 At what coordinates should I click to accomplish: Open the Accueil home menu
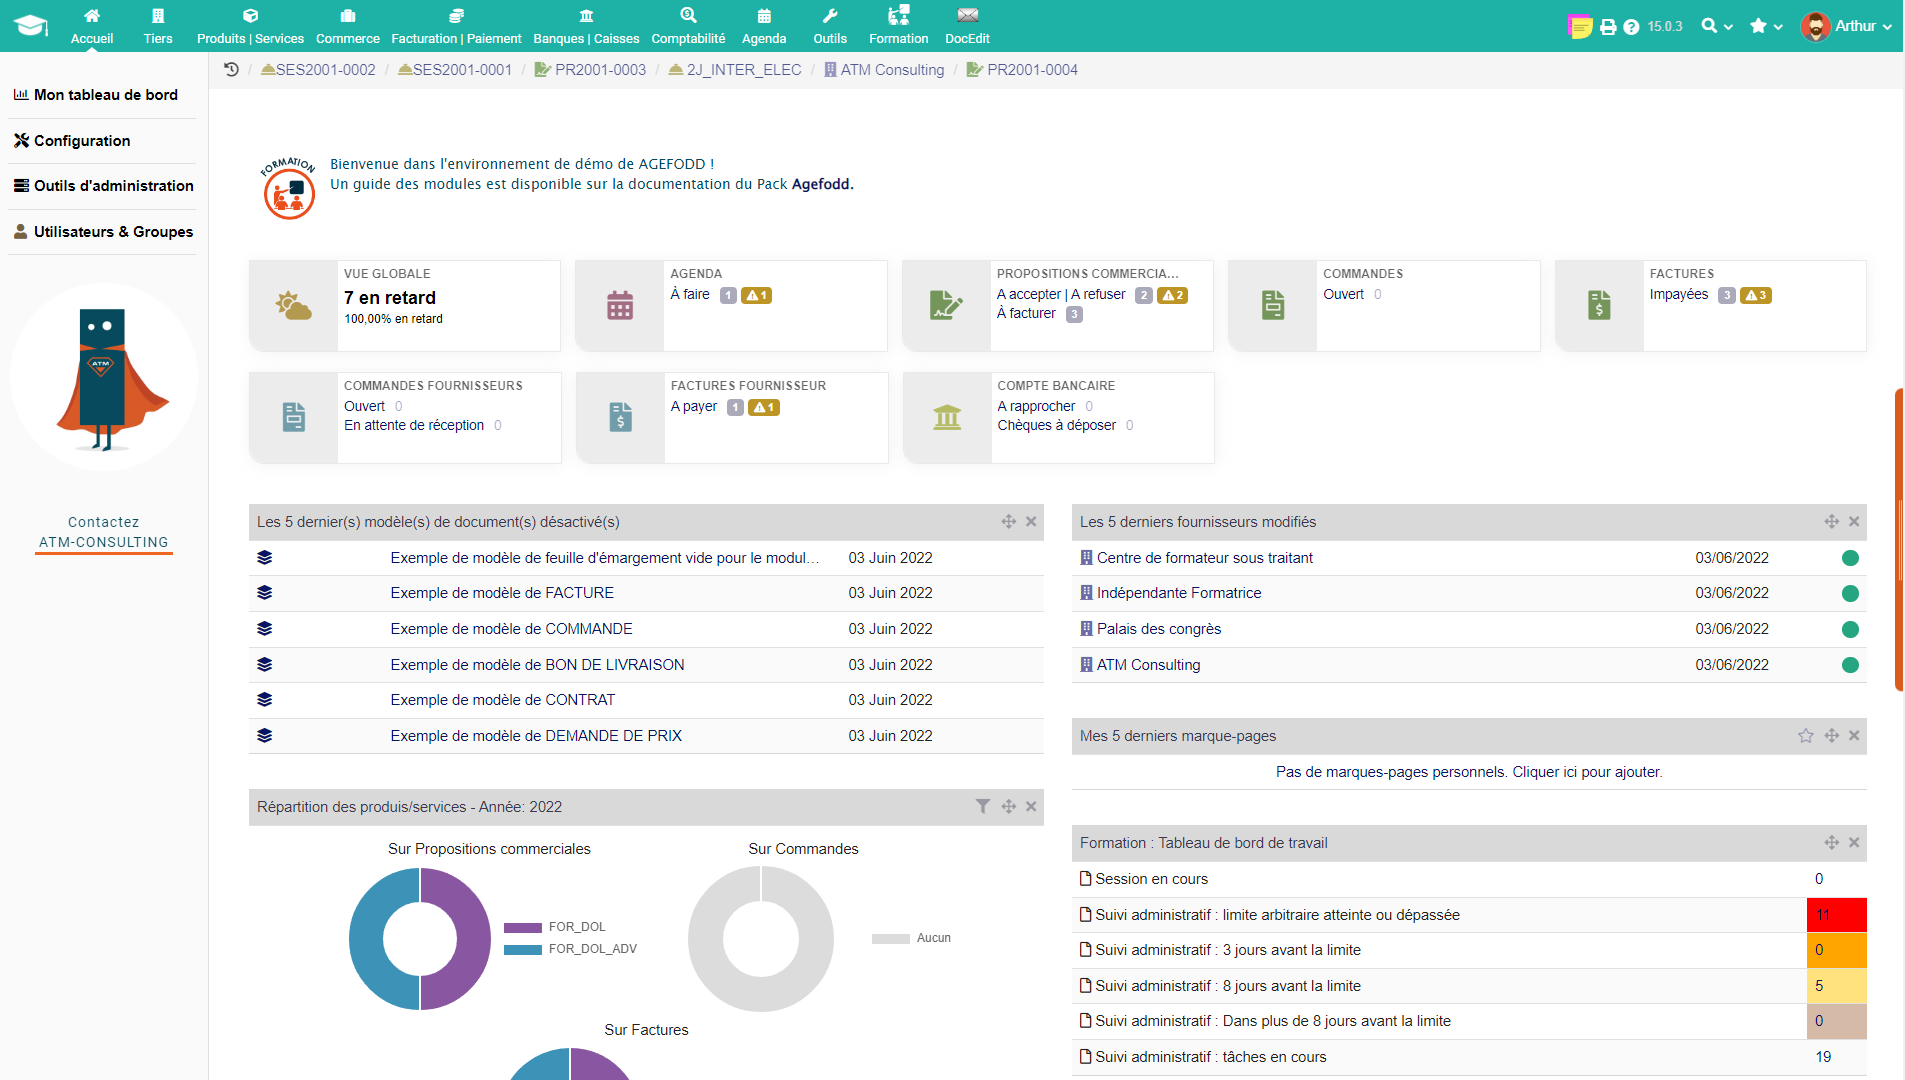(91, 26)
